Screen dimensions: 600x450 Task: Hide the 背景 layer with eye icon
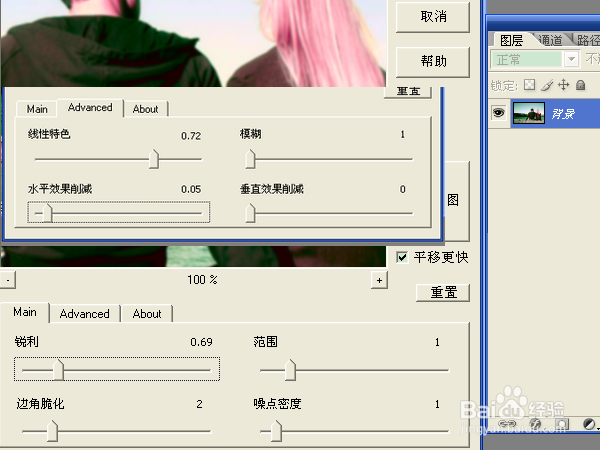499,113
